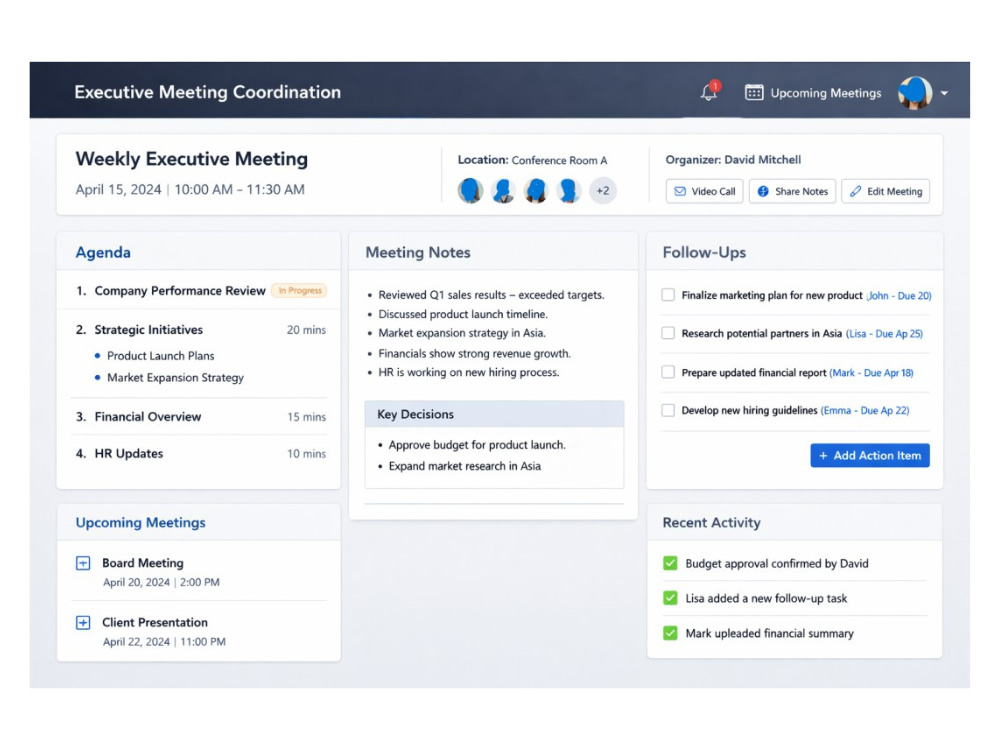Check Prepare updated financial report

point(668,372)
